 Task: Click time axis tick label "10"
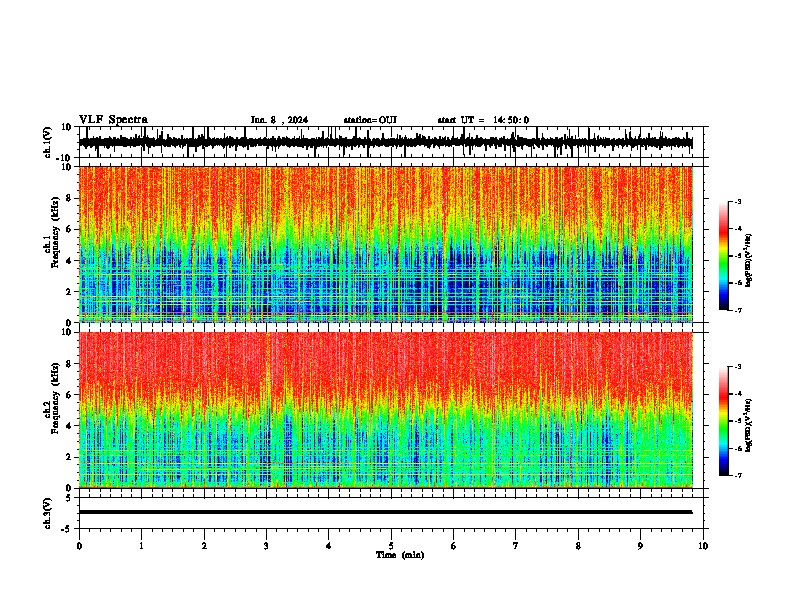coord(703,546)
